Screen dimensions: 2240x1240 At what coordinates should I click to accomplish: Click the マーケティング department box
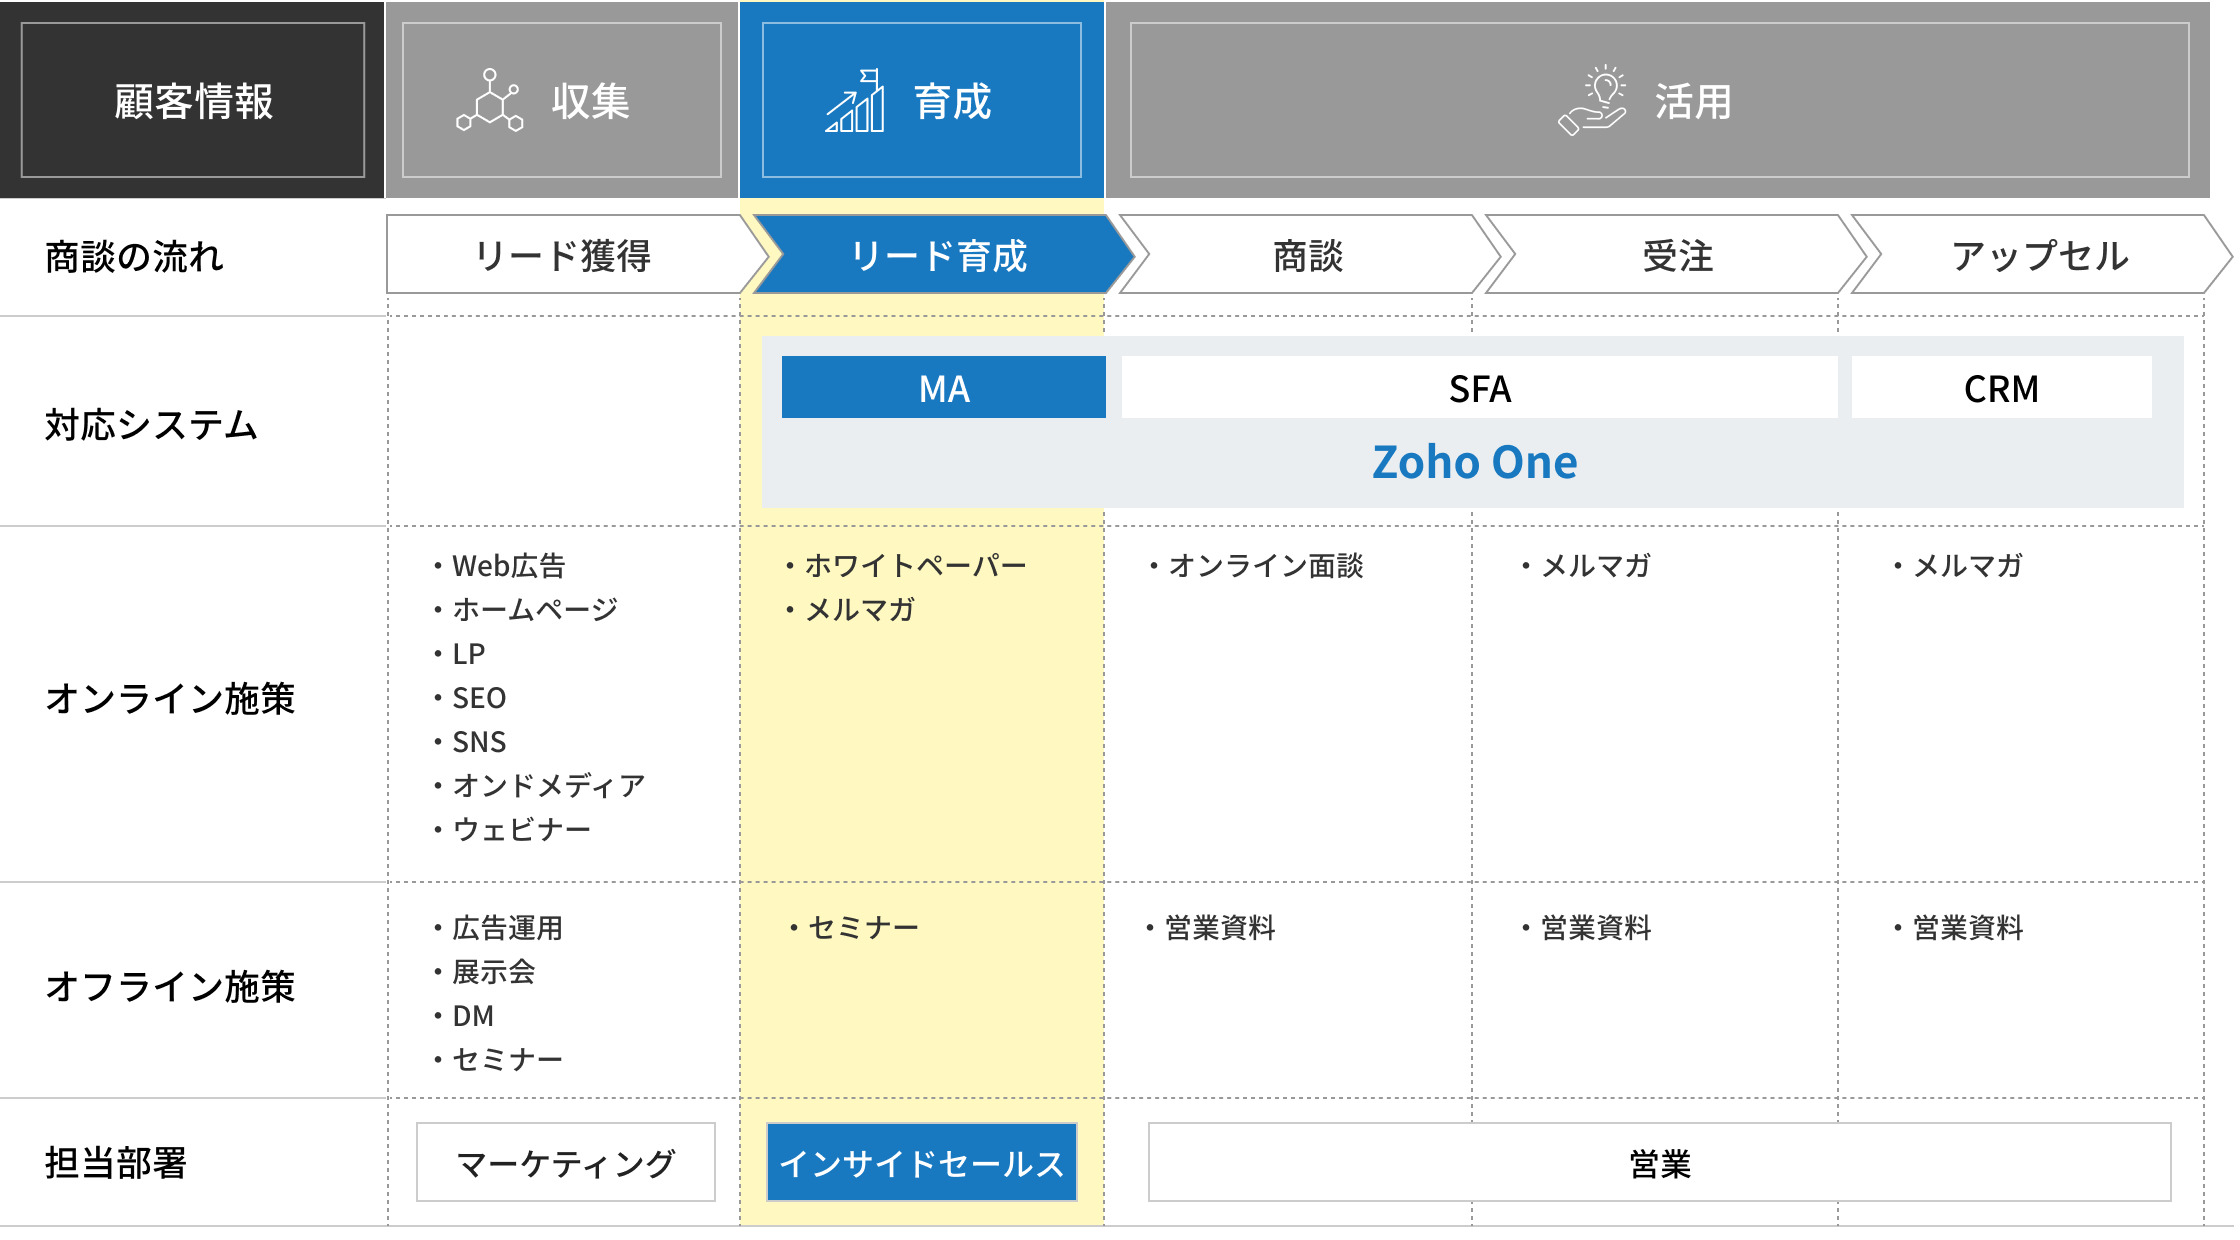pyautogui.click(x=566, y=1162)
